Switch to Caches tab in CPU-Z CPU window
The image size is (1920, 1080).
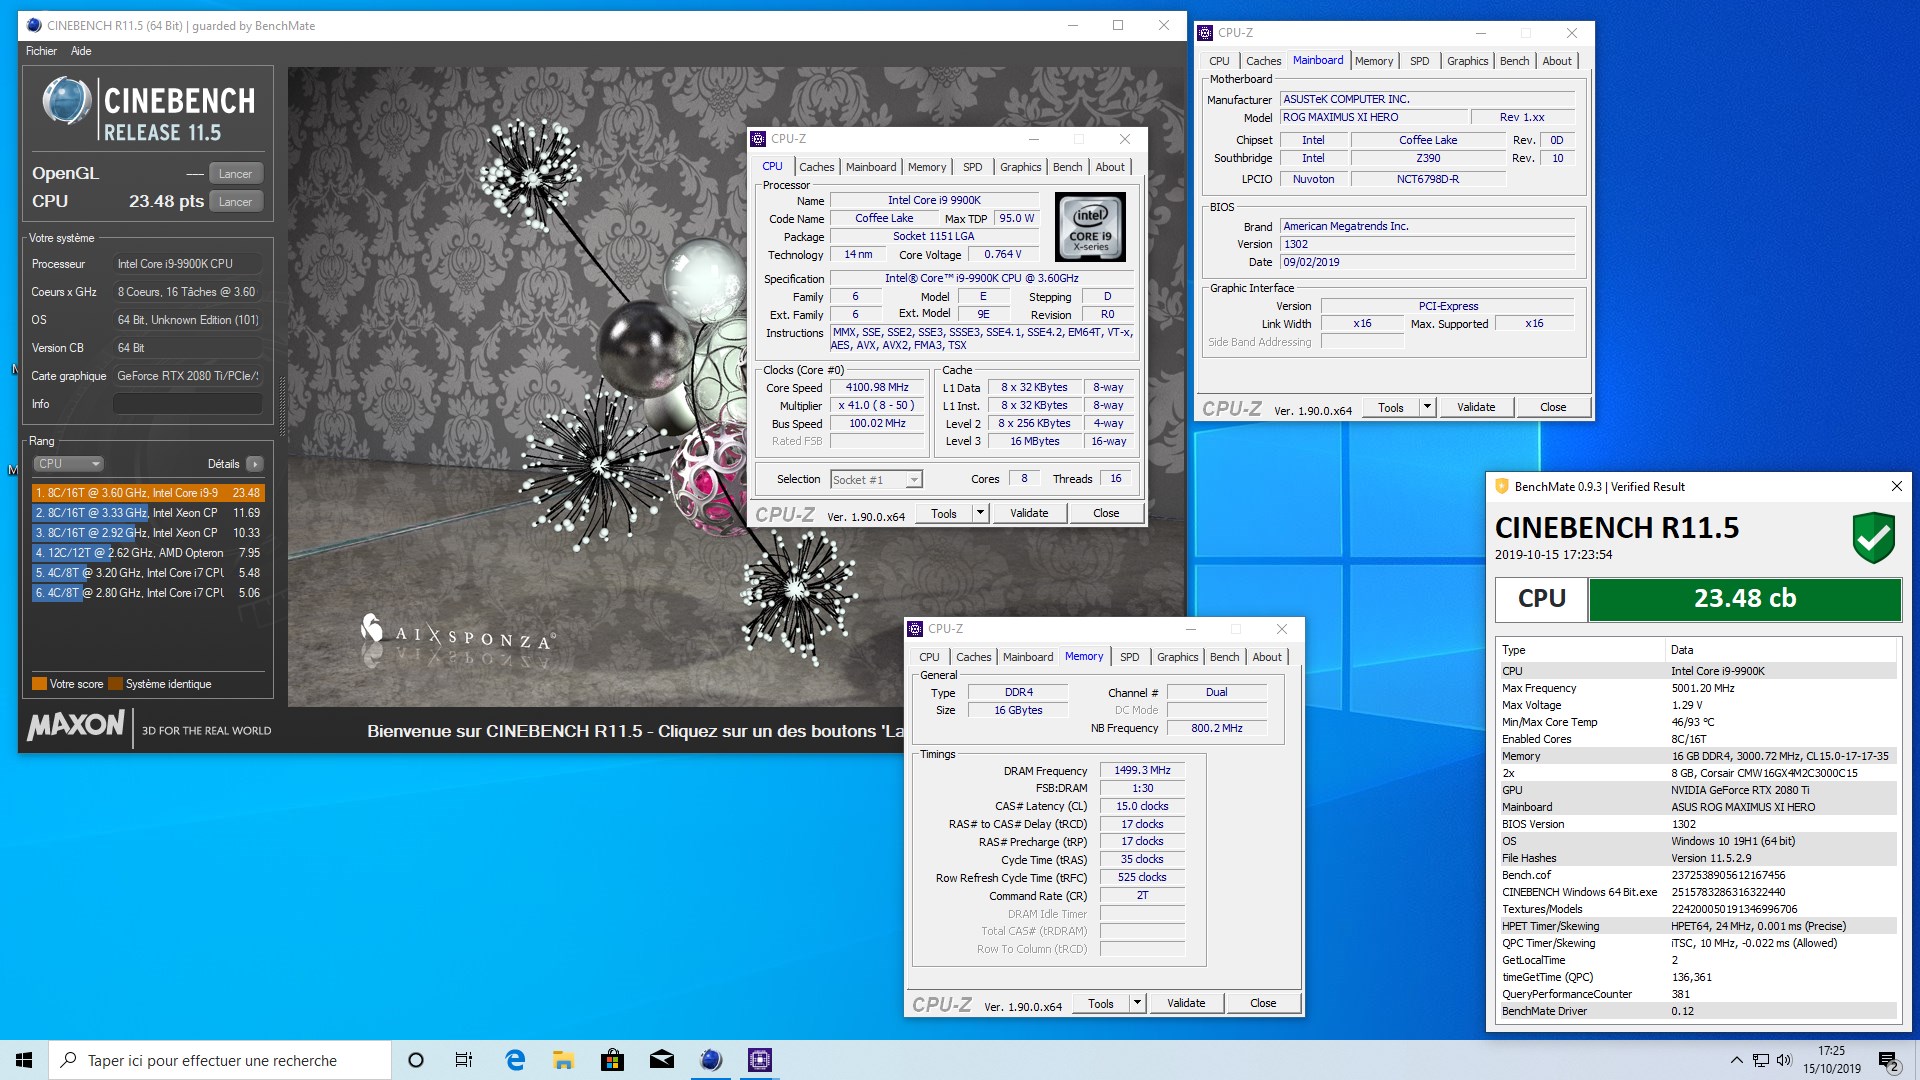(x=816, y=167)
